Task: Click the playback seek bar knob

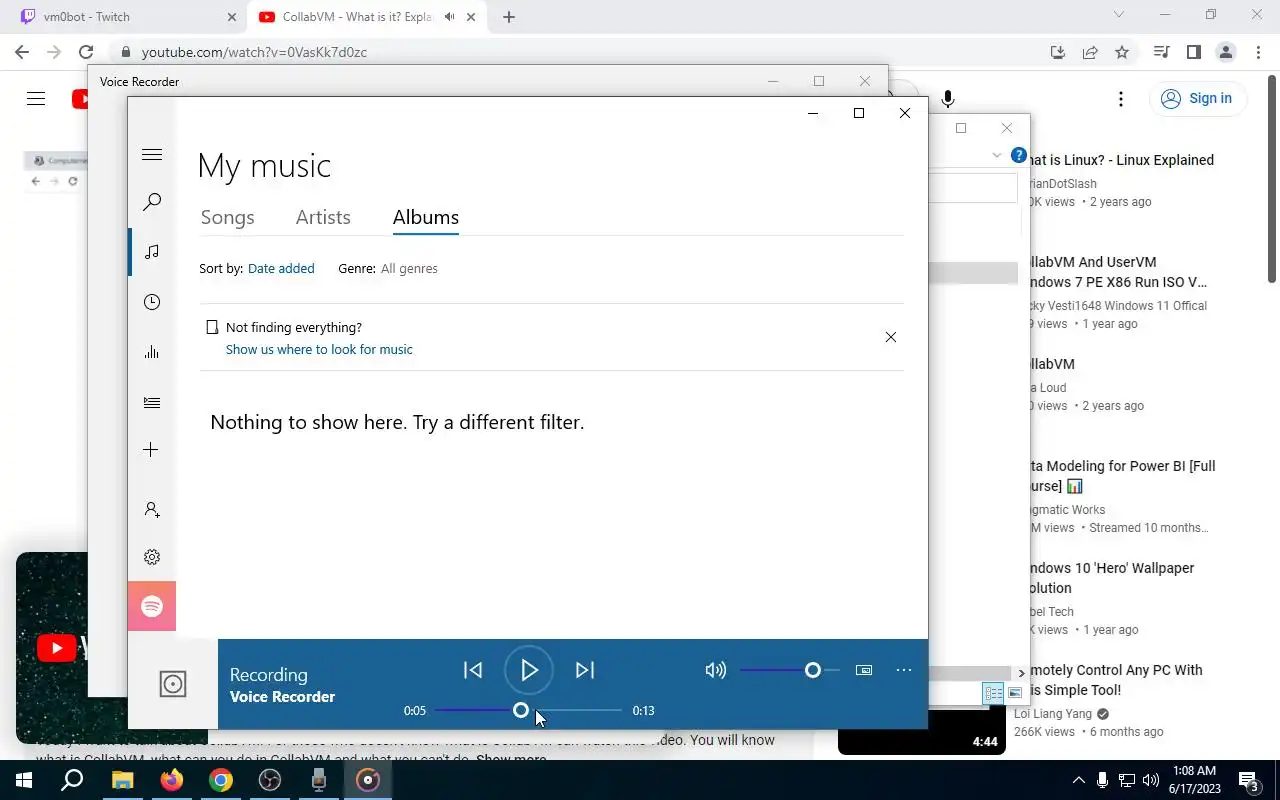Action: pyautogui.click(x=521, y=710)
